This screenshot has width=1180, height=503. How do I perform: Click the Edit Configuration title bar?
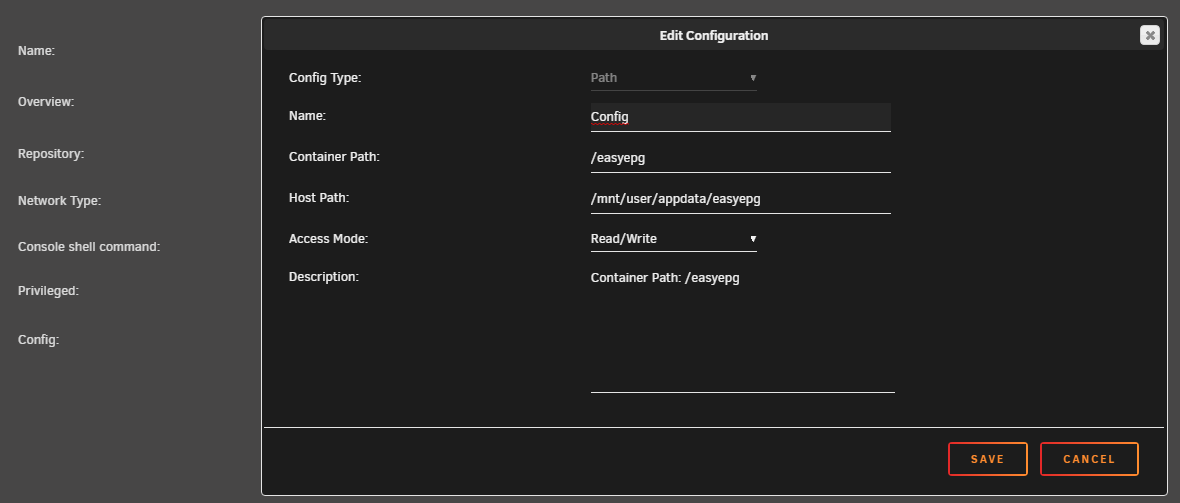[x=713, y=35]
